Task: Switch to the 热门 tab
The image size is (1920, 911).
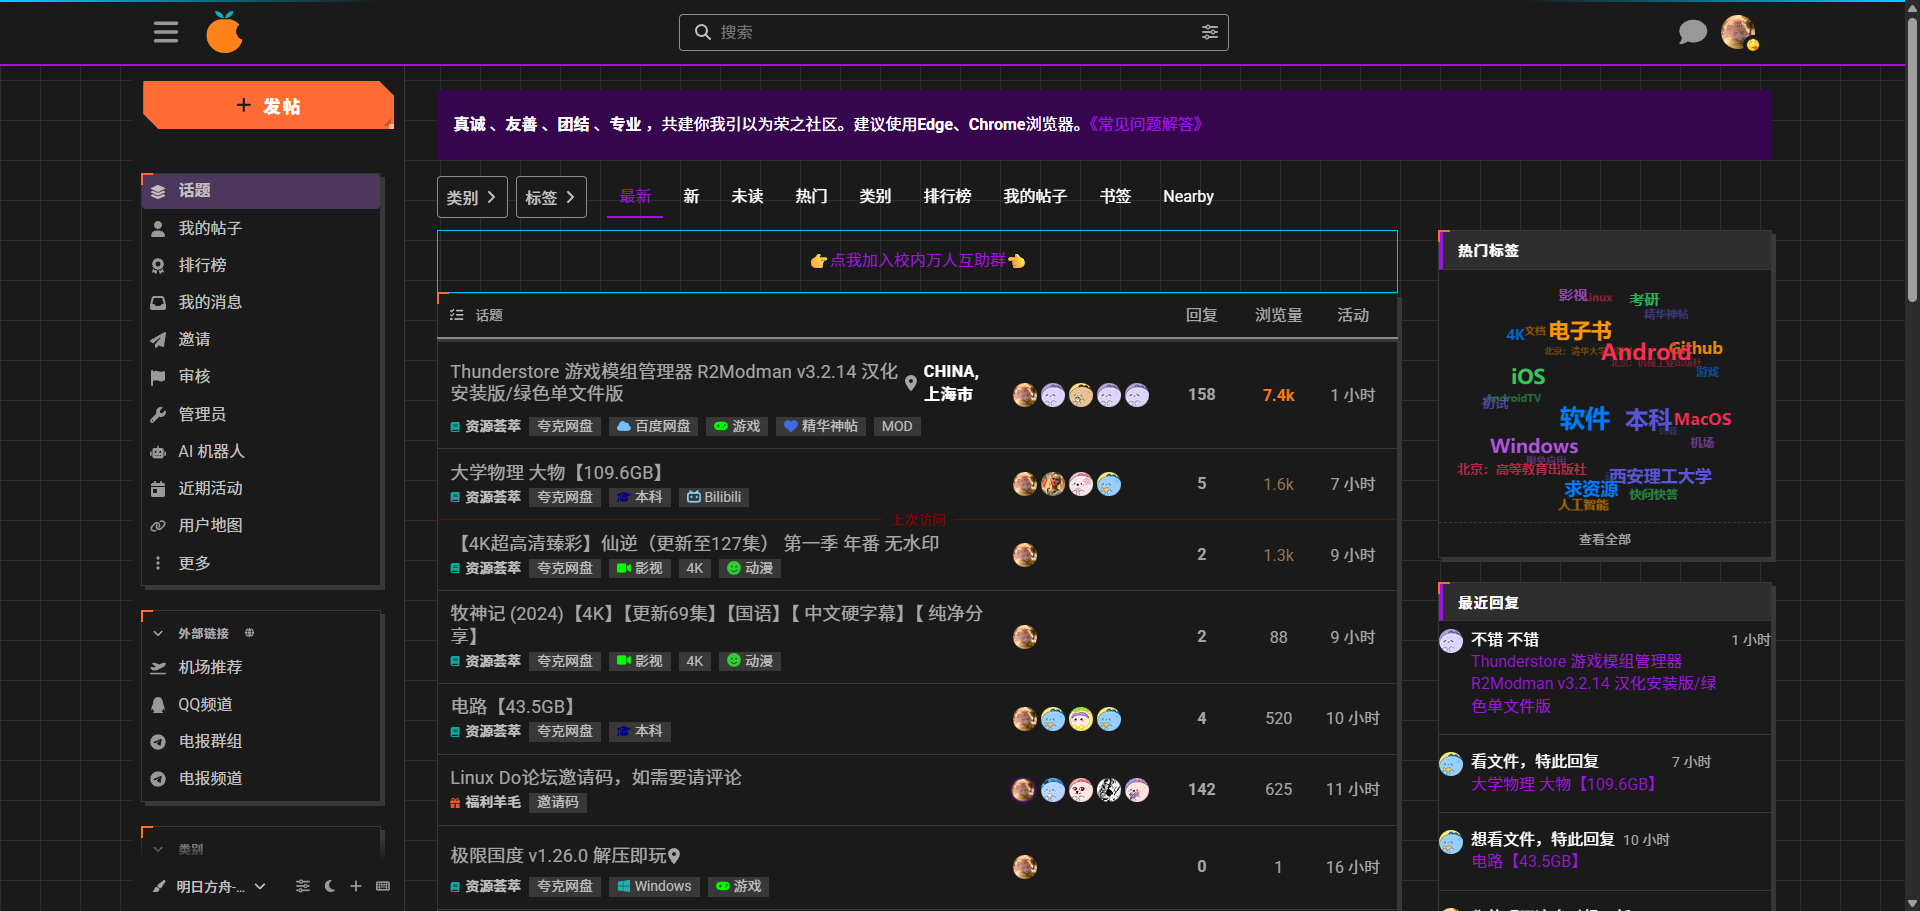Action: tap(811, 196)
